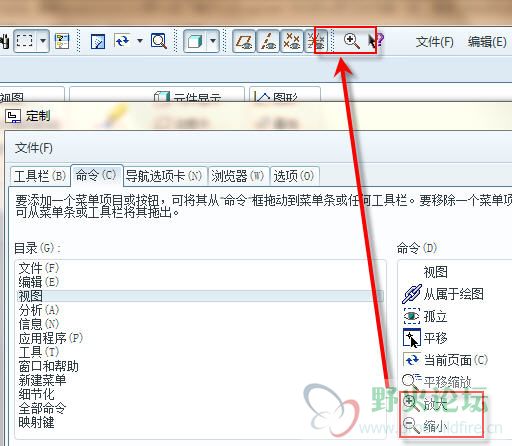The image size is (512, 446).
Task: Click the zoom window magnifier icon
Action: pyautogui.click(x=159, y=41)
